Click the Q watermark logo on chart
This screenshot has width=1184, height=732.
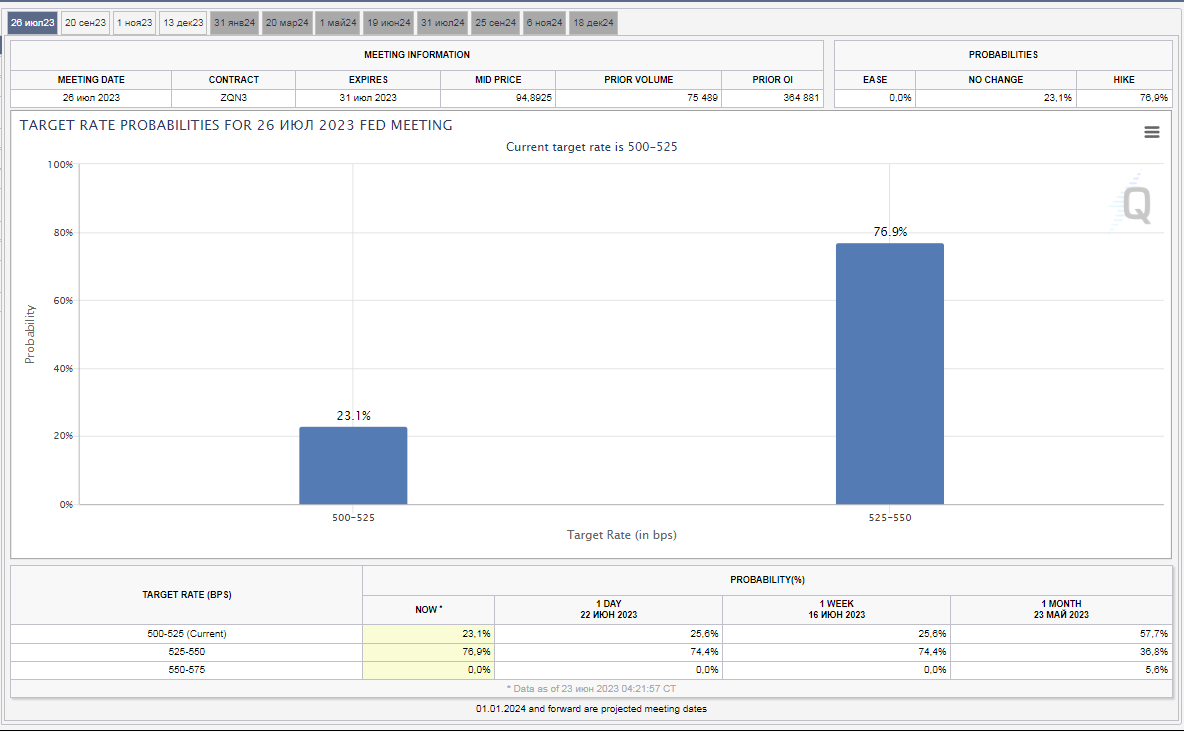click(x=1135, y=205)
